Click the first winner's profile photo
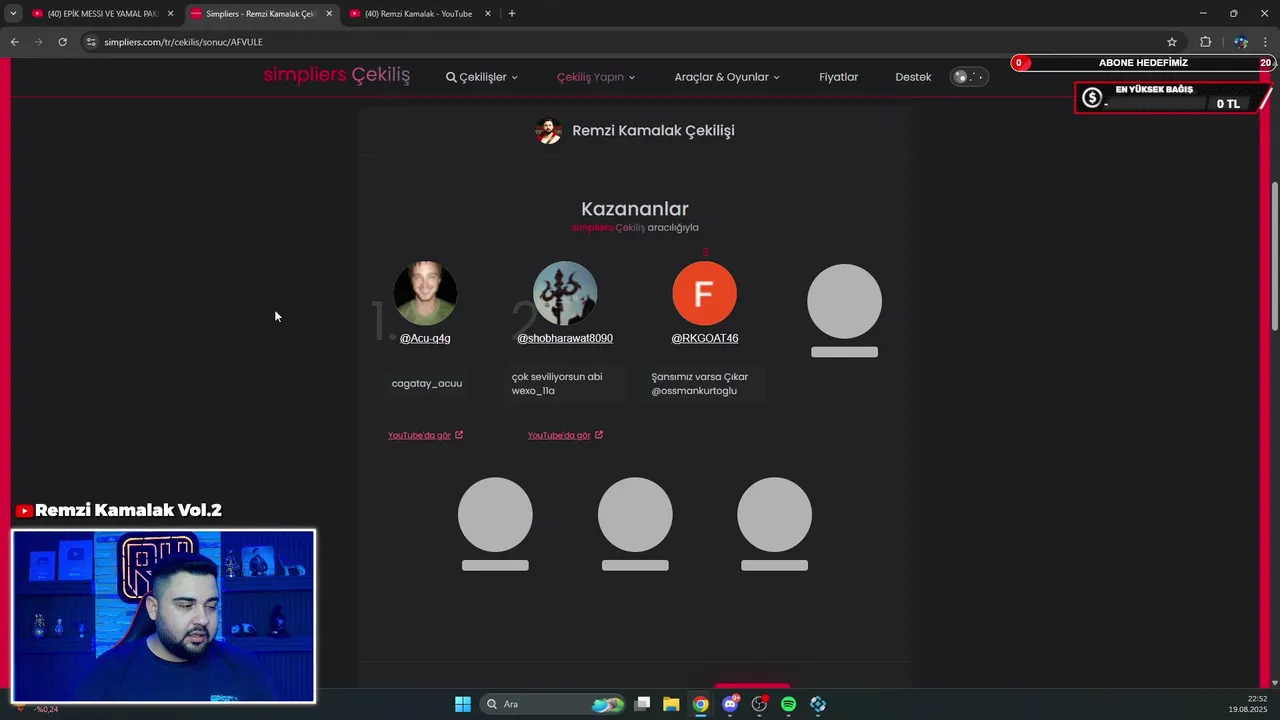 425,293
